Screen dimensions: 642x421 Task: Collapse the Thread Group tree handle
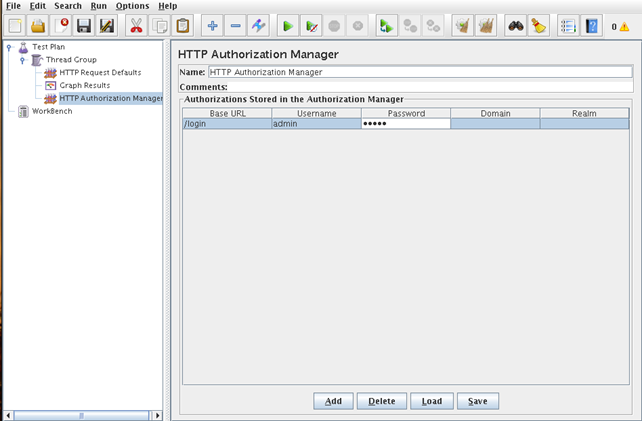(22, 60)
